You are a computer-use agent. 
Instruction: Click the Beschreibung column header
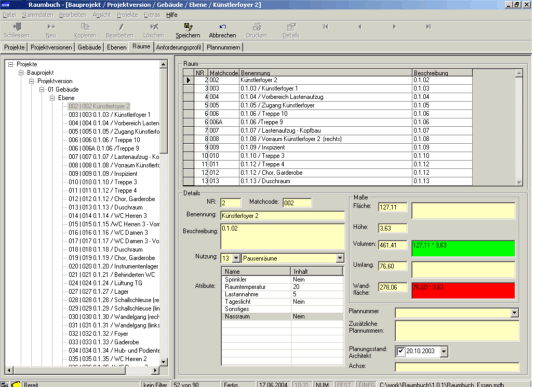tap(442, 73)
